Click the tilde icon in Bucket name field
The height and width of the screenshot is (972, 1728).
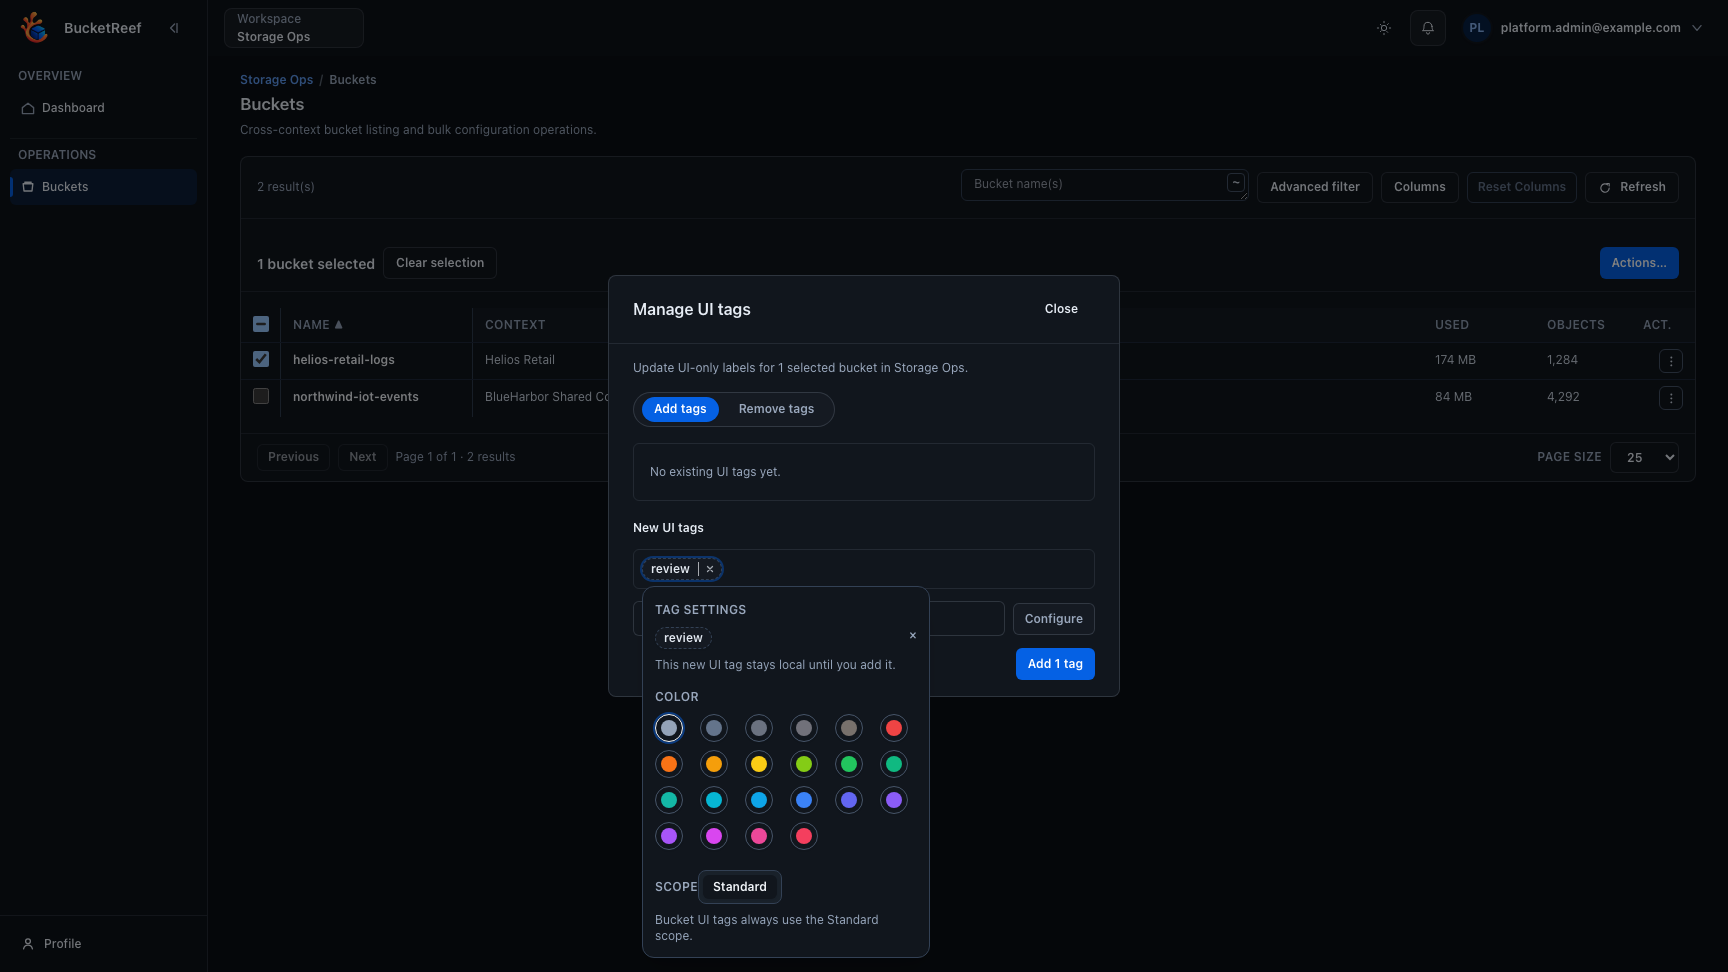point(1236,183)
